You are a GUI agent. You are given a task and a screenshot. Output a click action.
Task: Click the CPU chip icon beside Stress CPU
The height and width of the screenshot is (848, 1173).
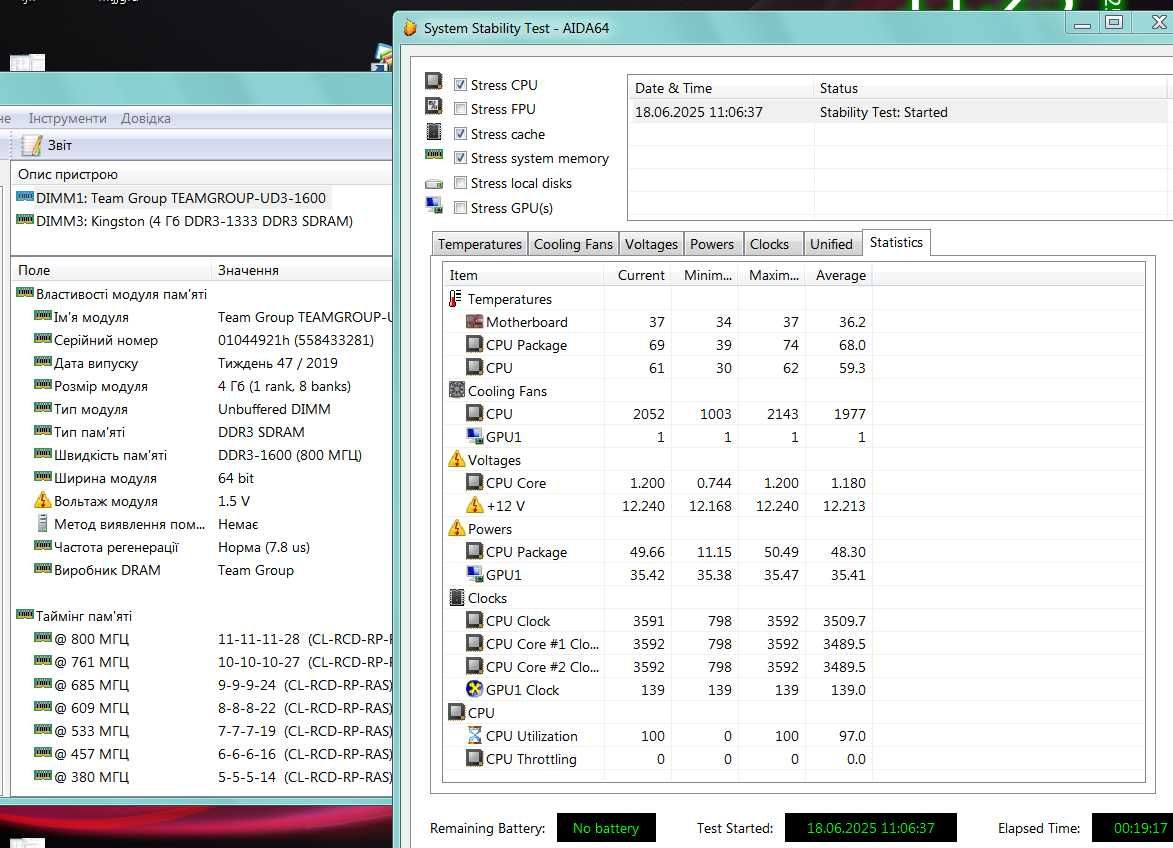(x=434, y=81)
